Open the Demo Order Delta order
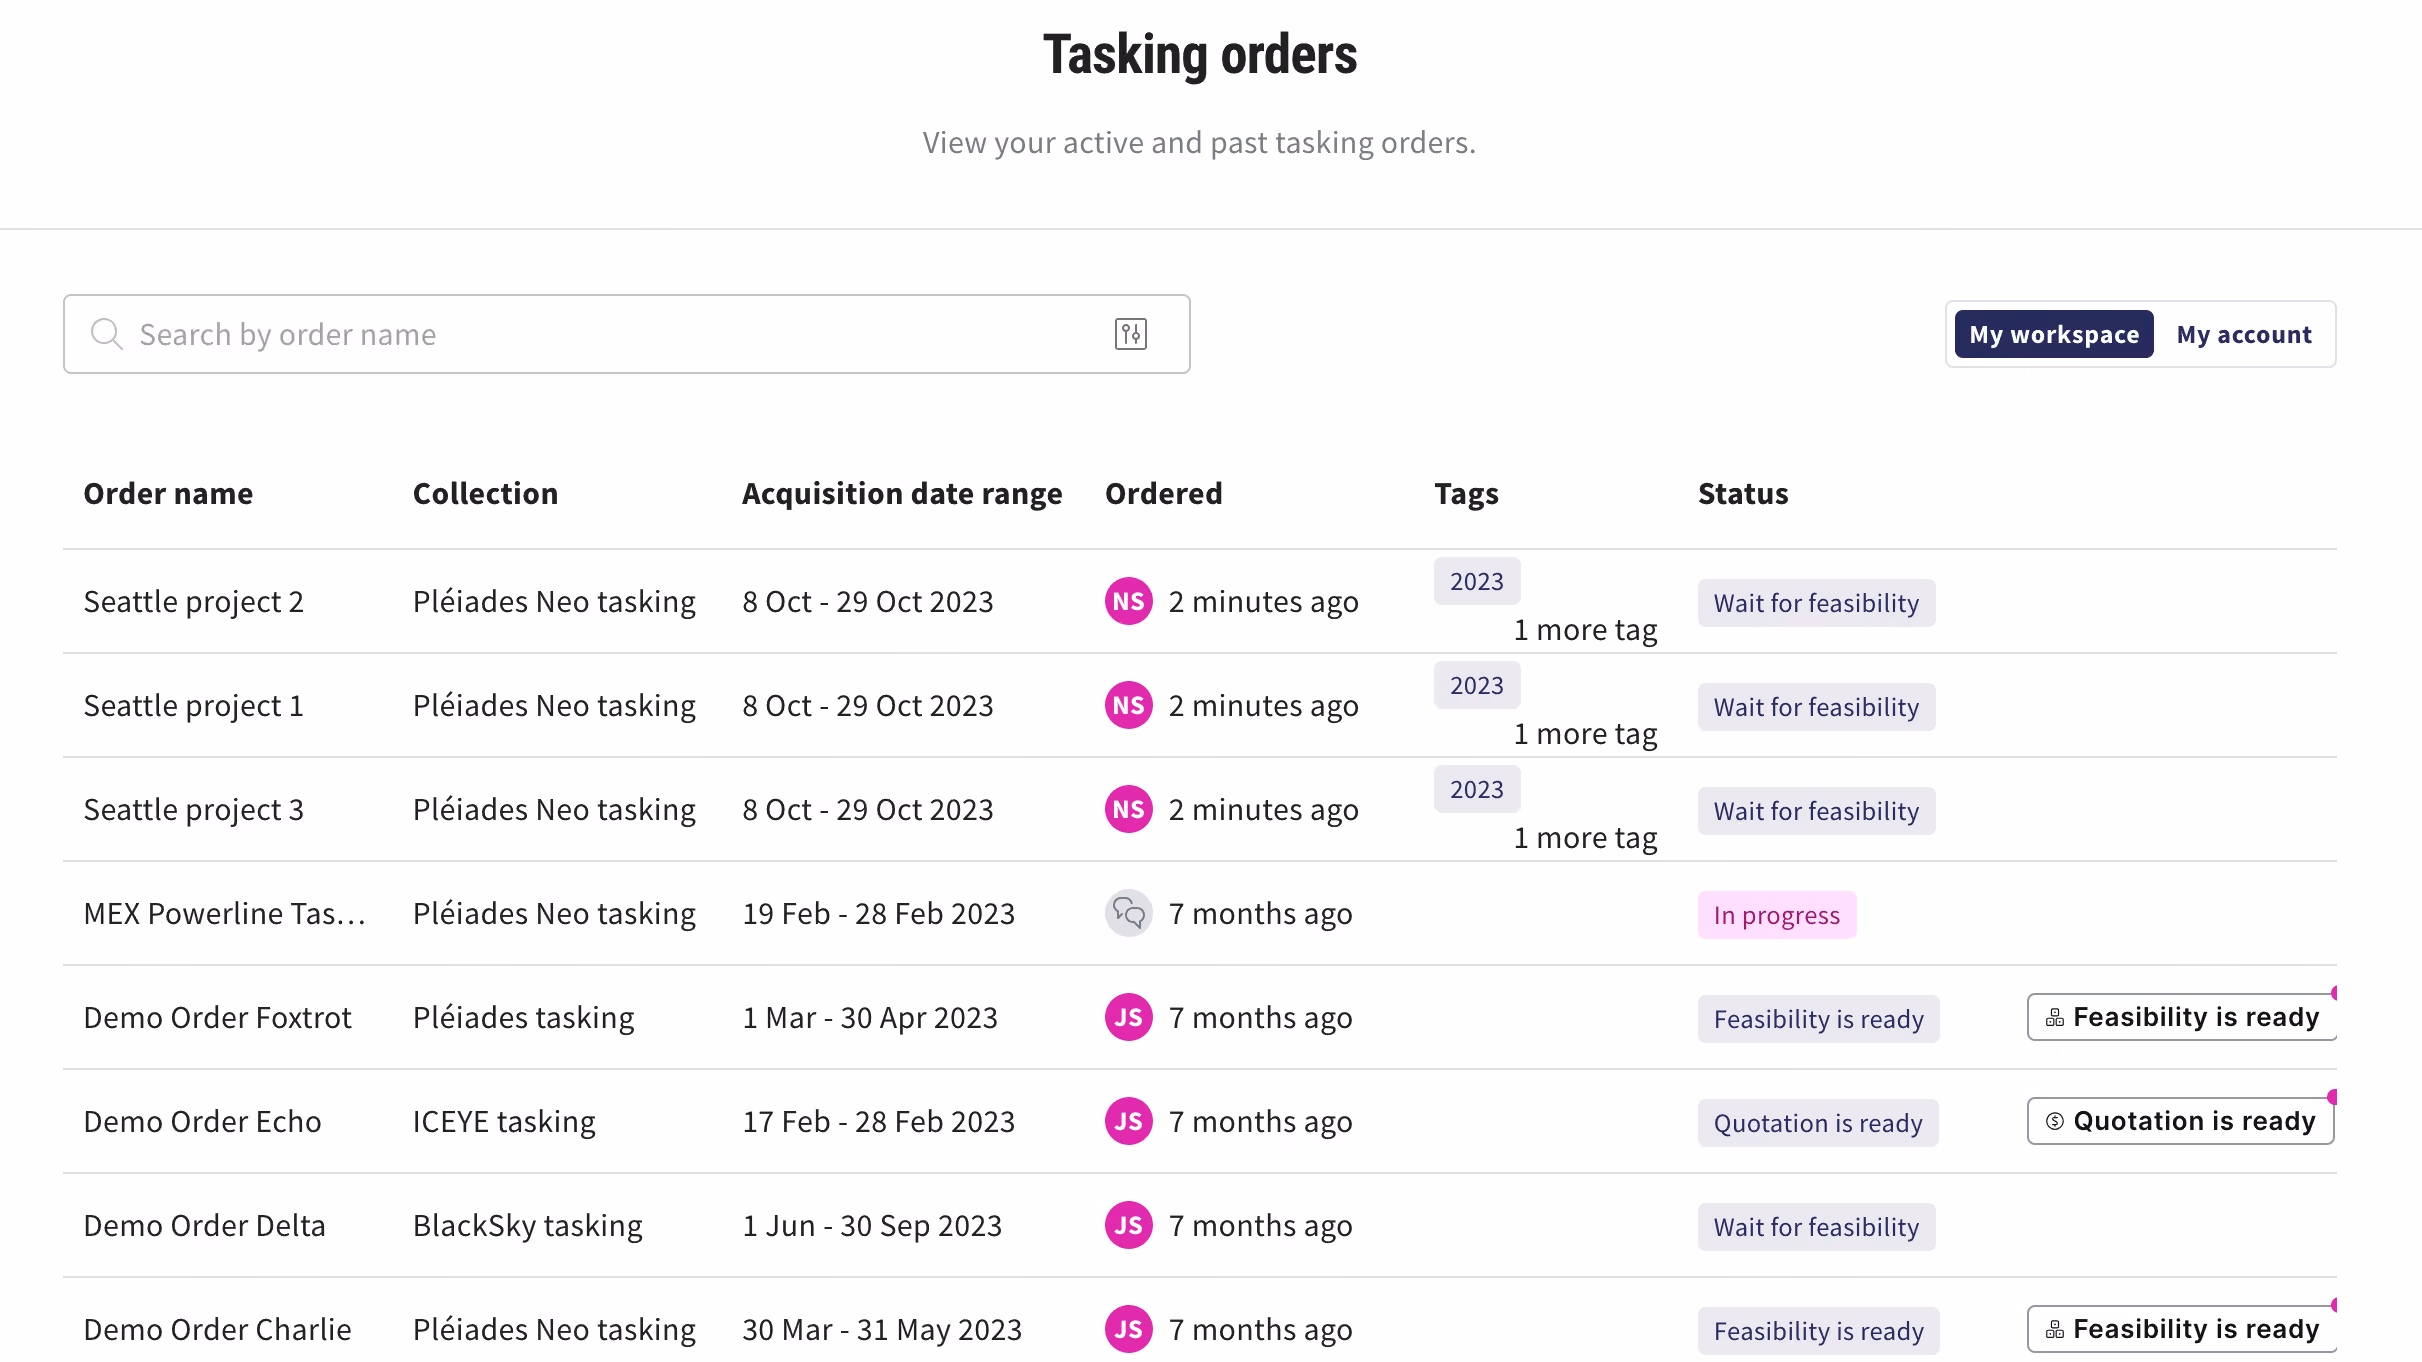Viewport: 2422px width, 1362px height. pos(205,1226)
